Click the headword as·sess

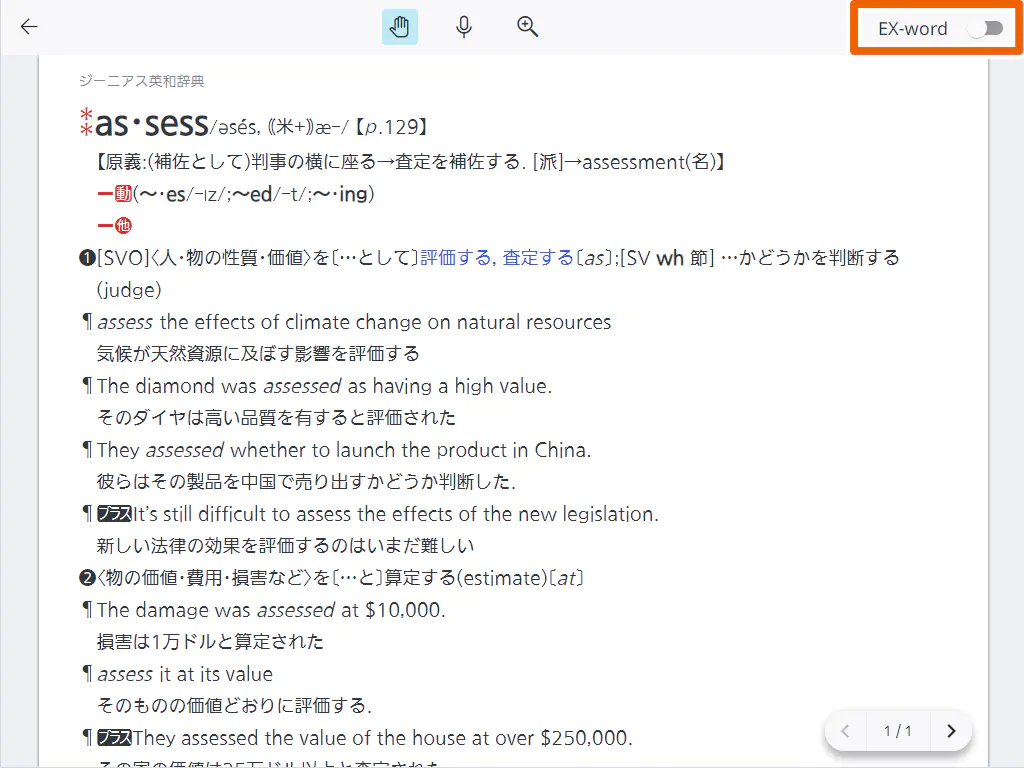[x=152, y=125]
